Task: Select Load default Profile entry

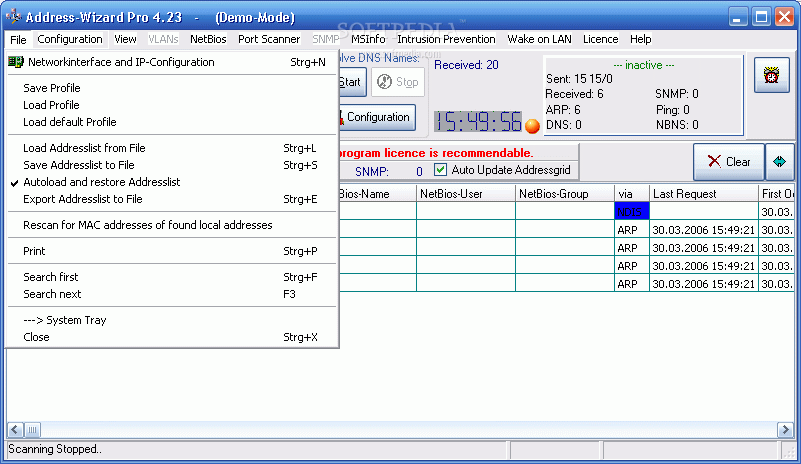Action: pos(172,122)
